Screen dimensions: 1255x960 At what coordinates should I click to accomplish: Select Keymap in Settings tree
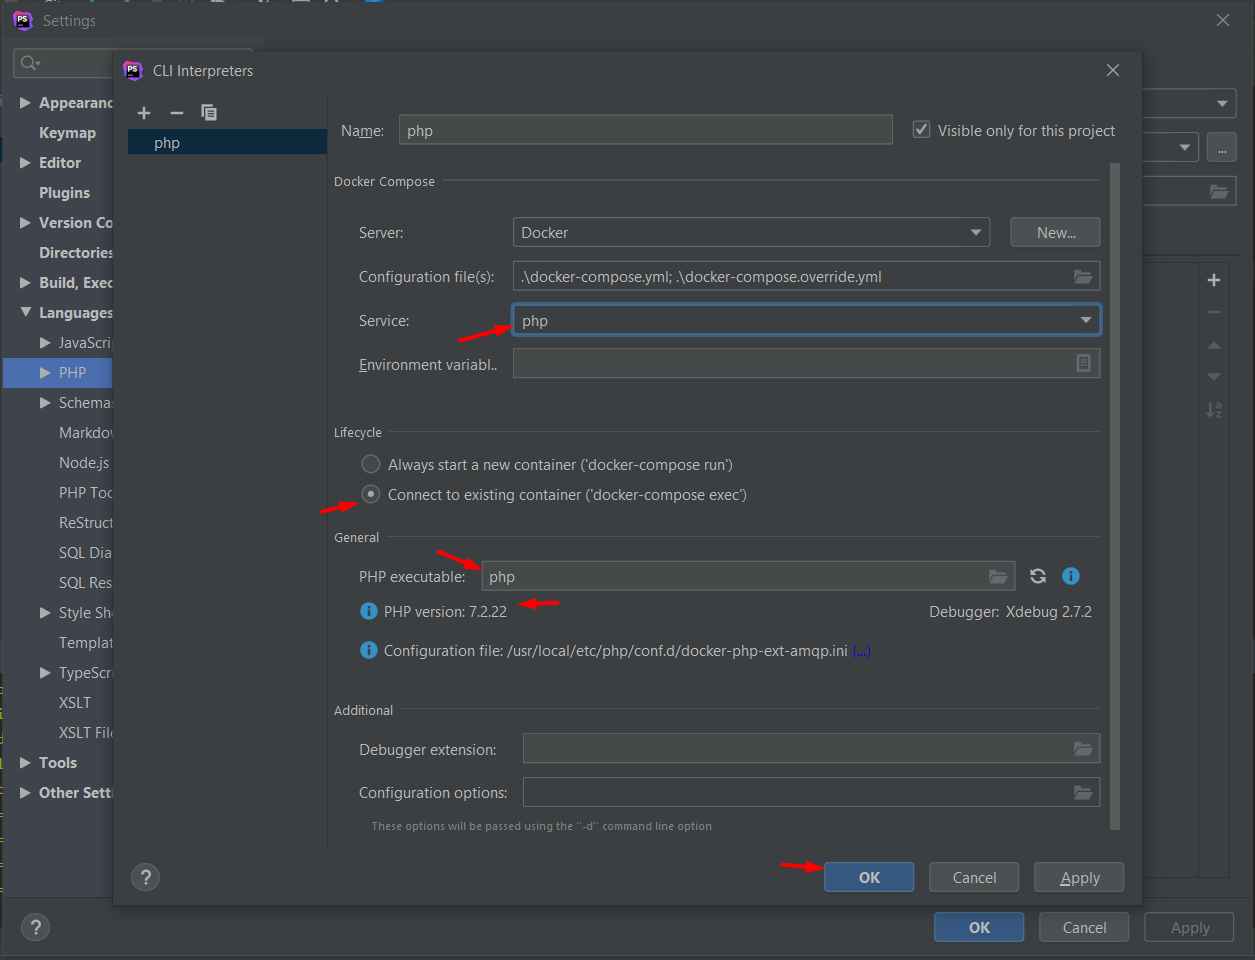(67, 133)
